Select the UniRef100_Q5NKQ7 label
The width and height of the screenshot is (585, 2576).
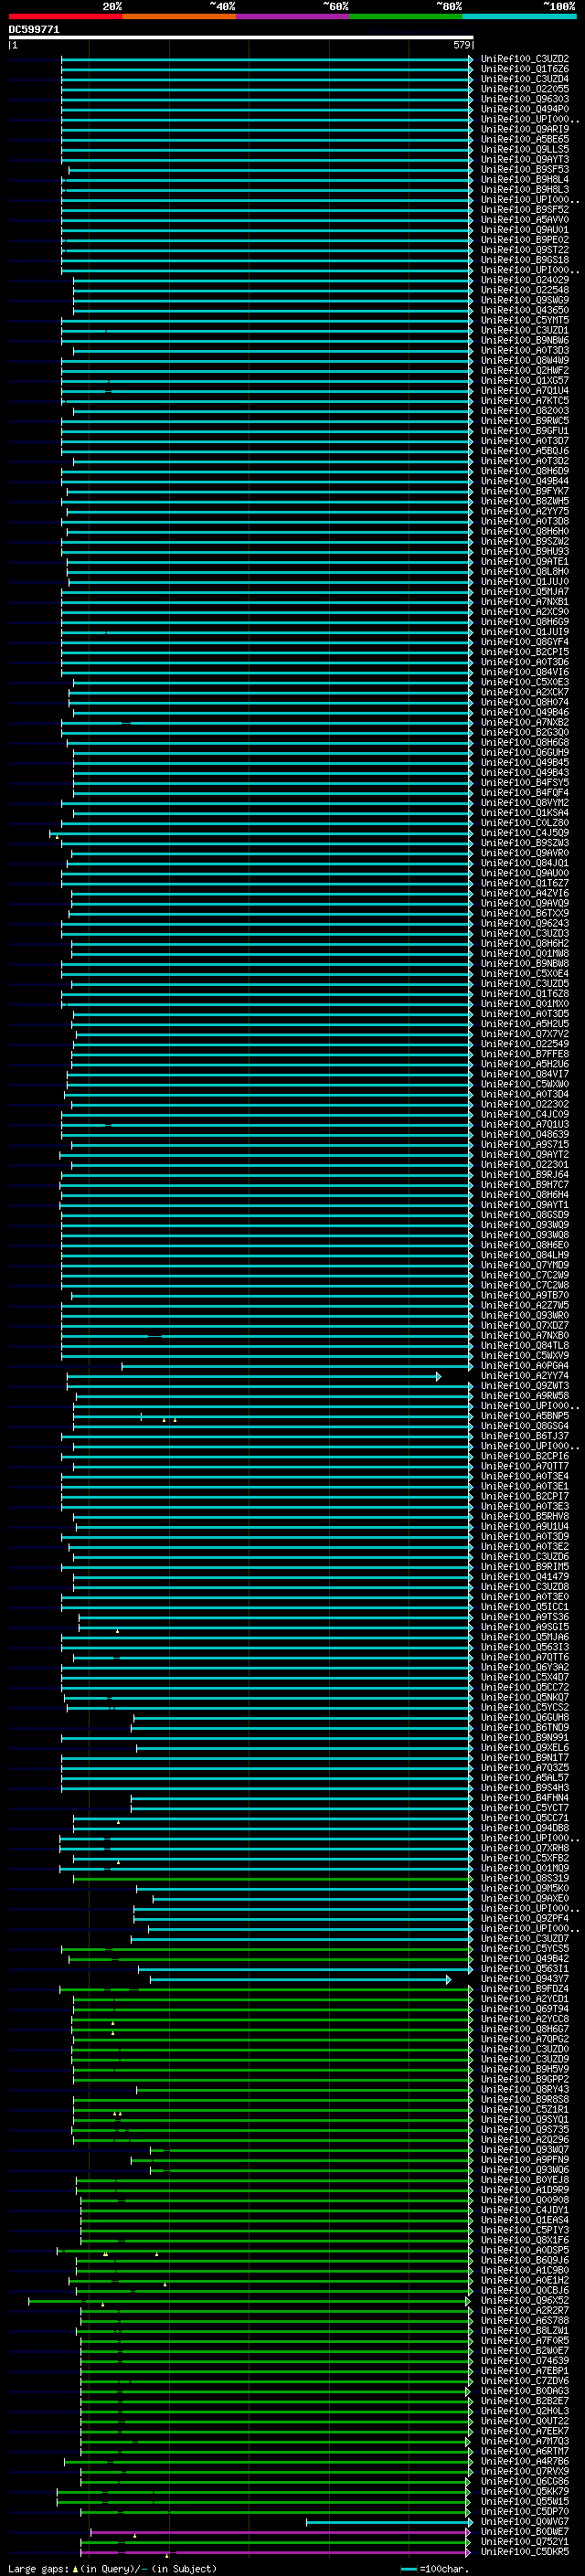pyautogui.click(x=524, y=1697)
